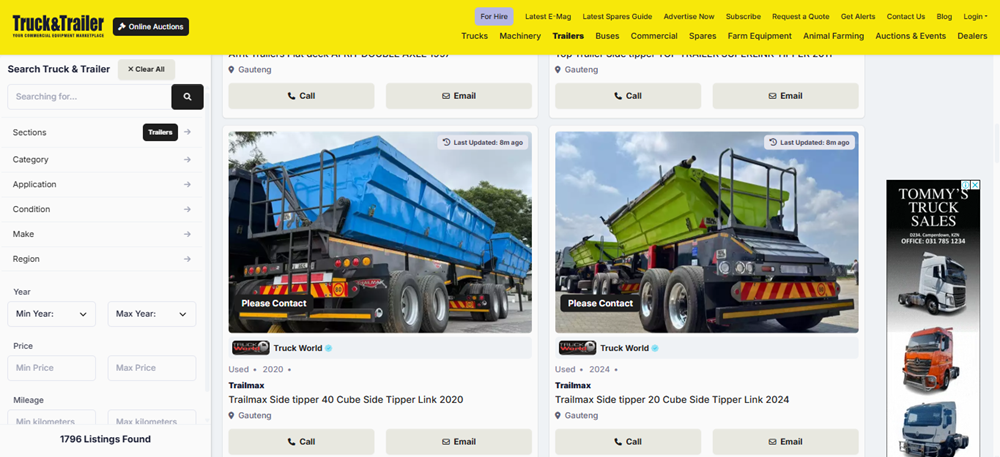Focus the Max kilometers field

click(152, 419)
